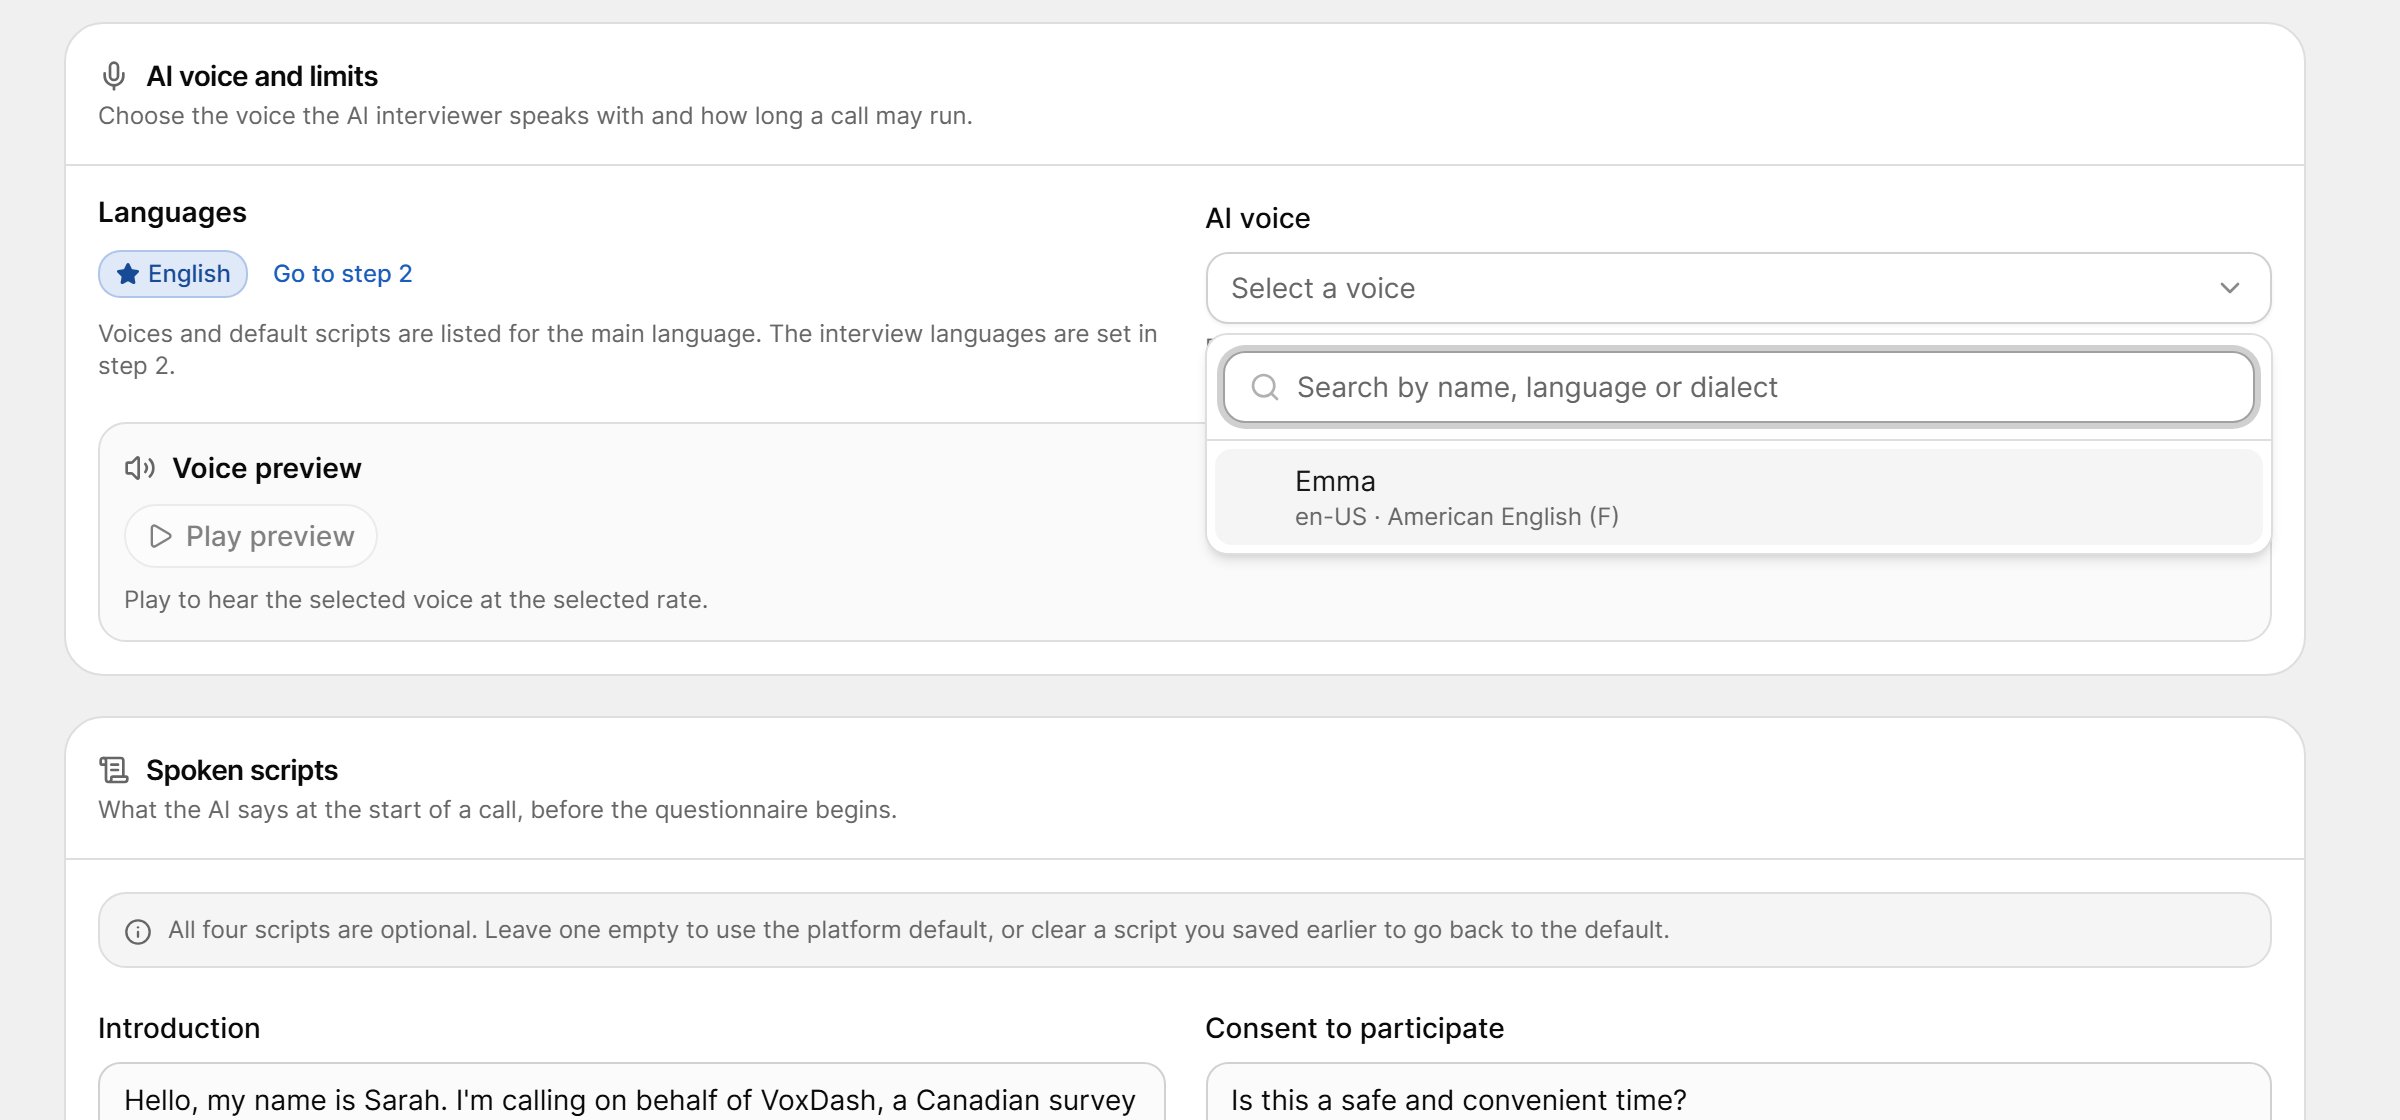Click the star icon in English chip
Viewport: 2400px width, 1120px height.
[x=128, y=274]
